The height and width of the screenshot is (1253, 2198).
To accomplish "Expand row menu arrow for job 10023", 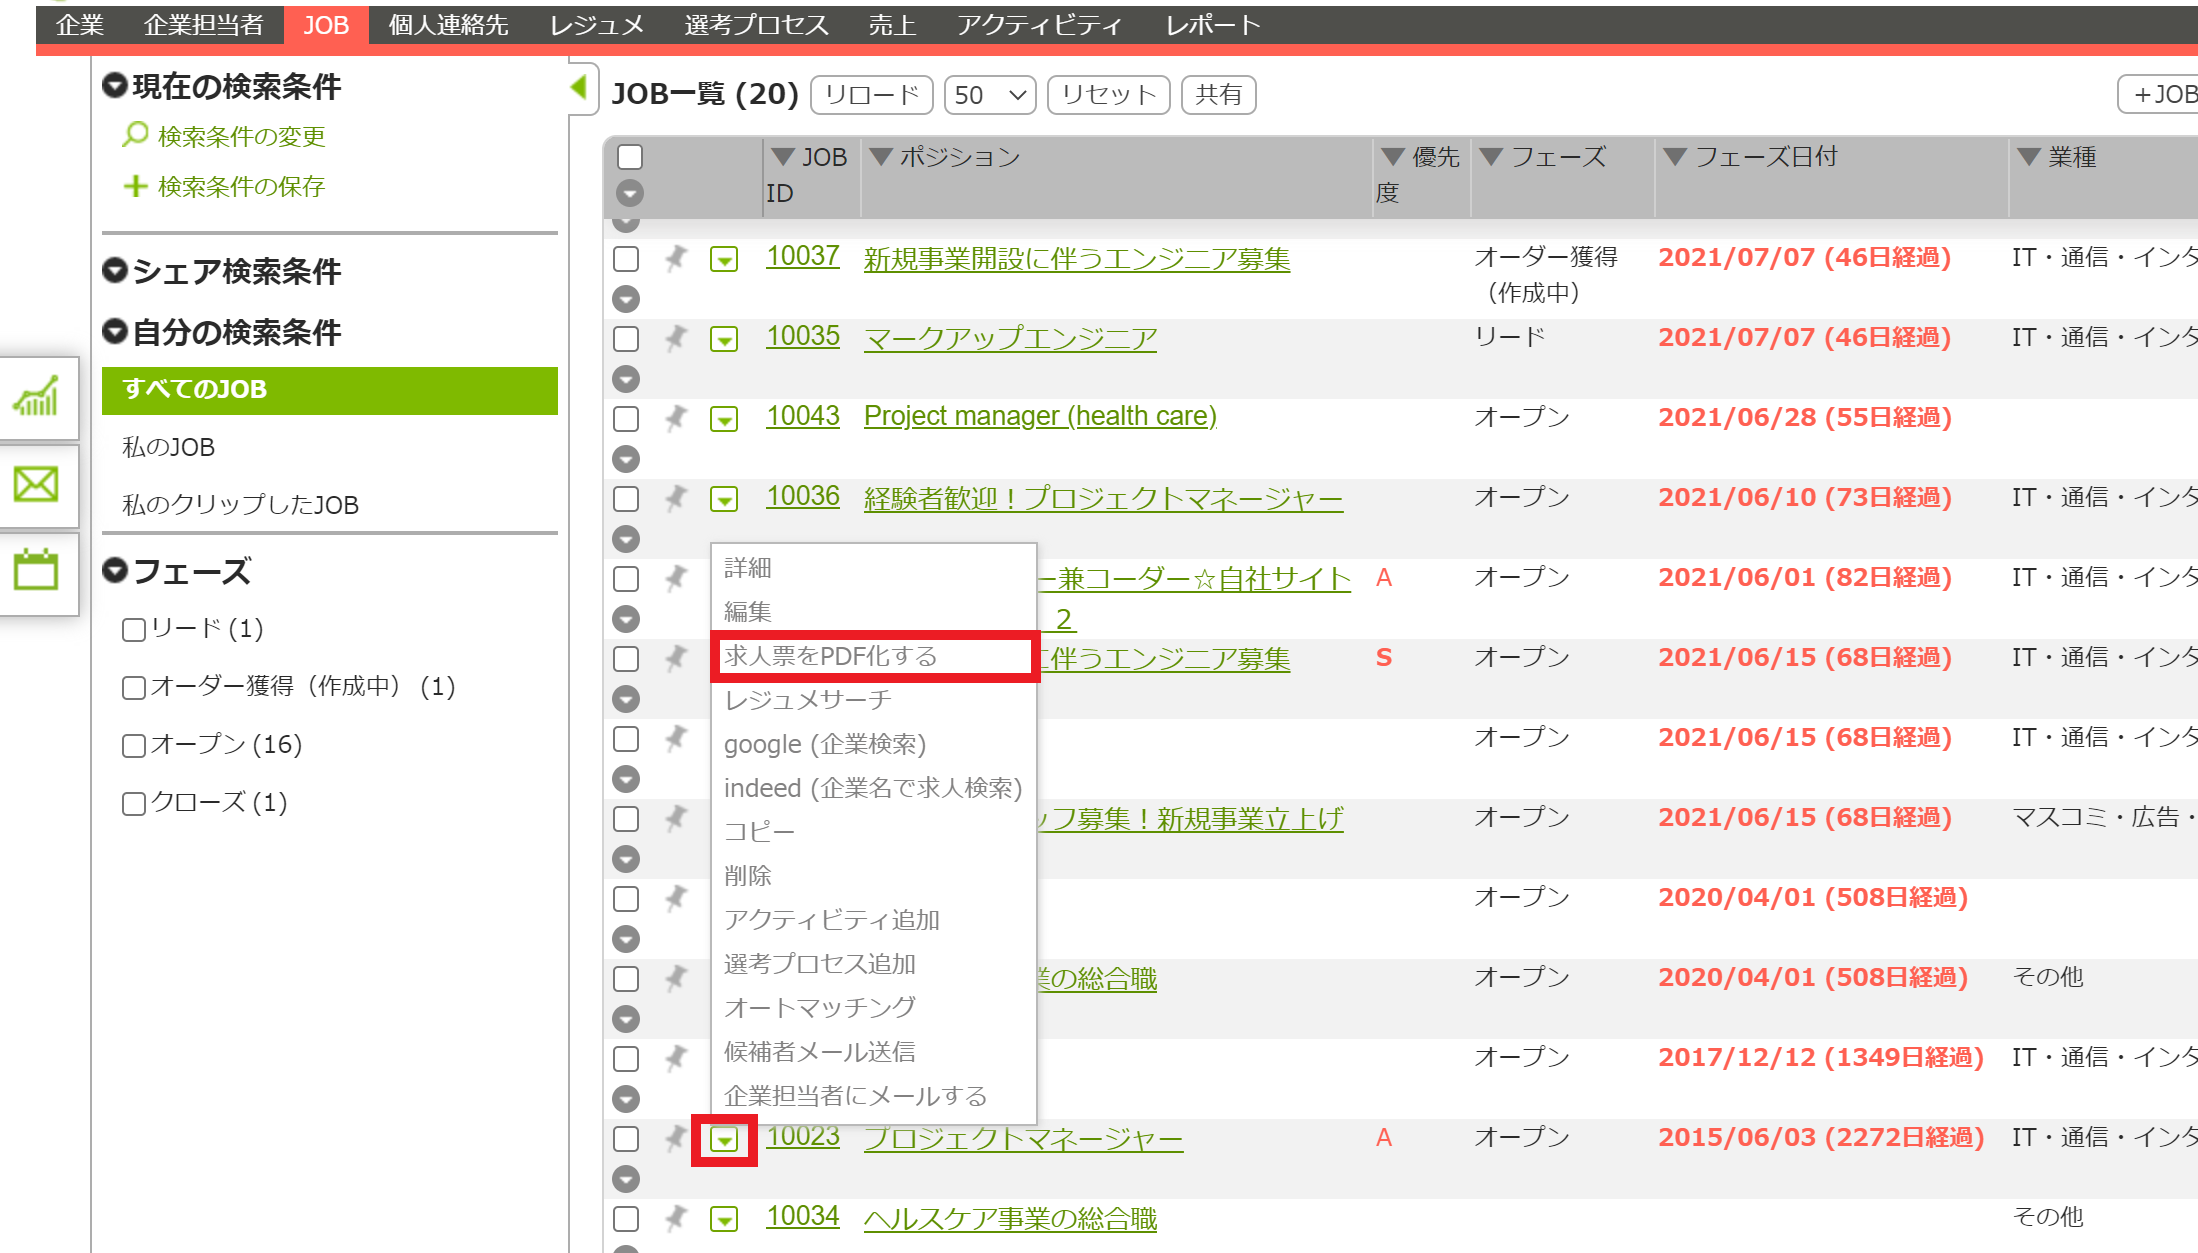I will [724, 1139].
